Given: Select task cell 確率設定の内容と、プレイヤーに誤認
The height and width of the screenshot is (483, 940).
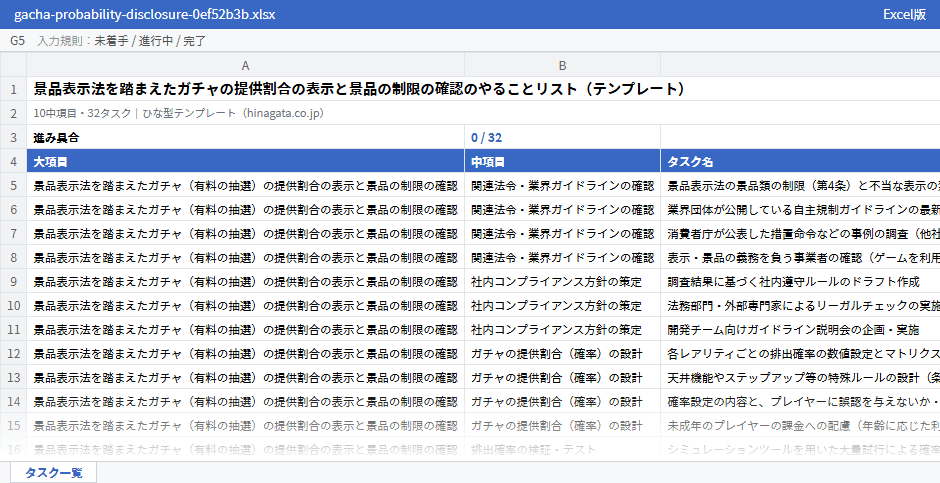Looking at the screenshot, I should coord(800,402).
